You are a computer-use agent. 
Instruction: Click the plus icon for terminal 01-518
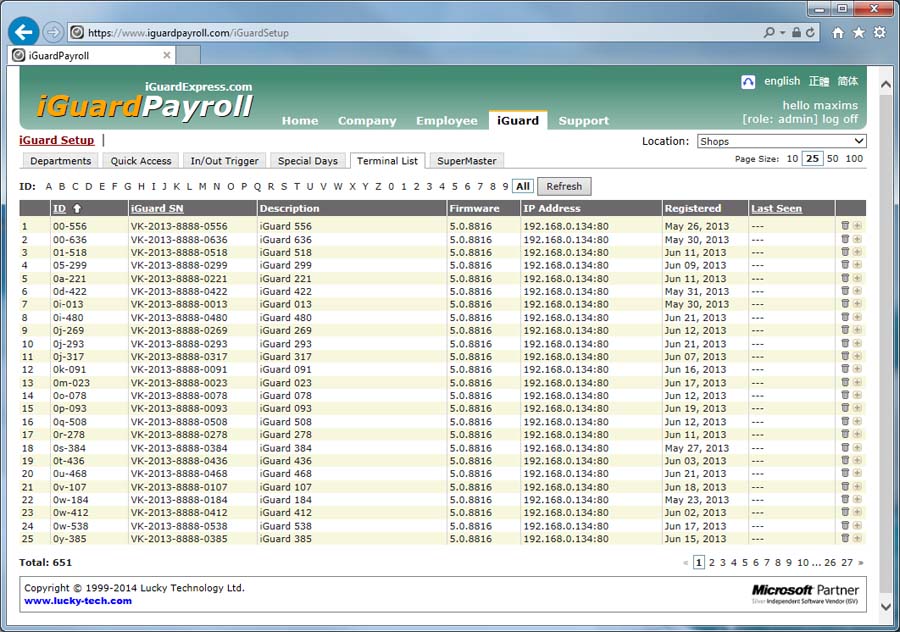[x=857, y=251]
